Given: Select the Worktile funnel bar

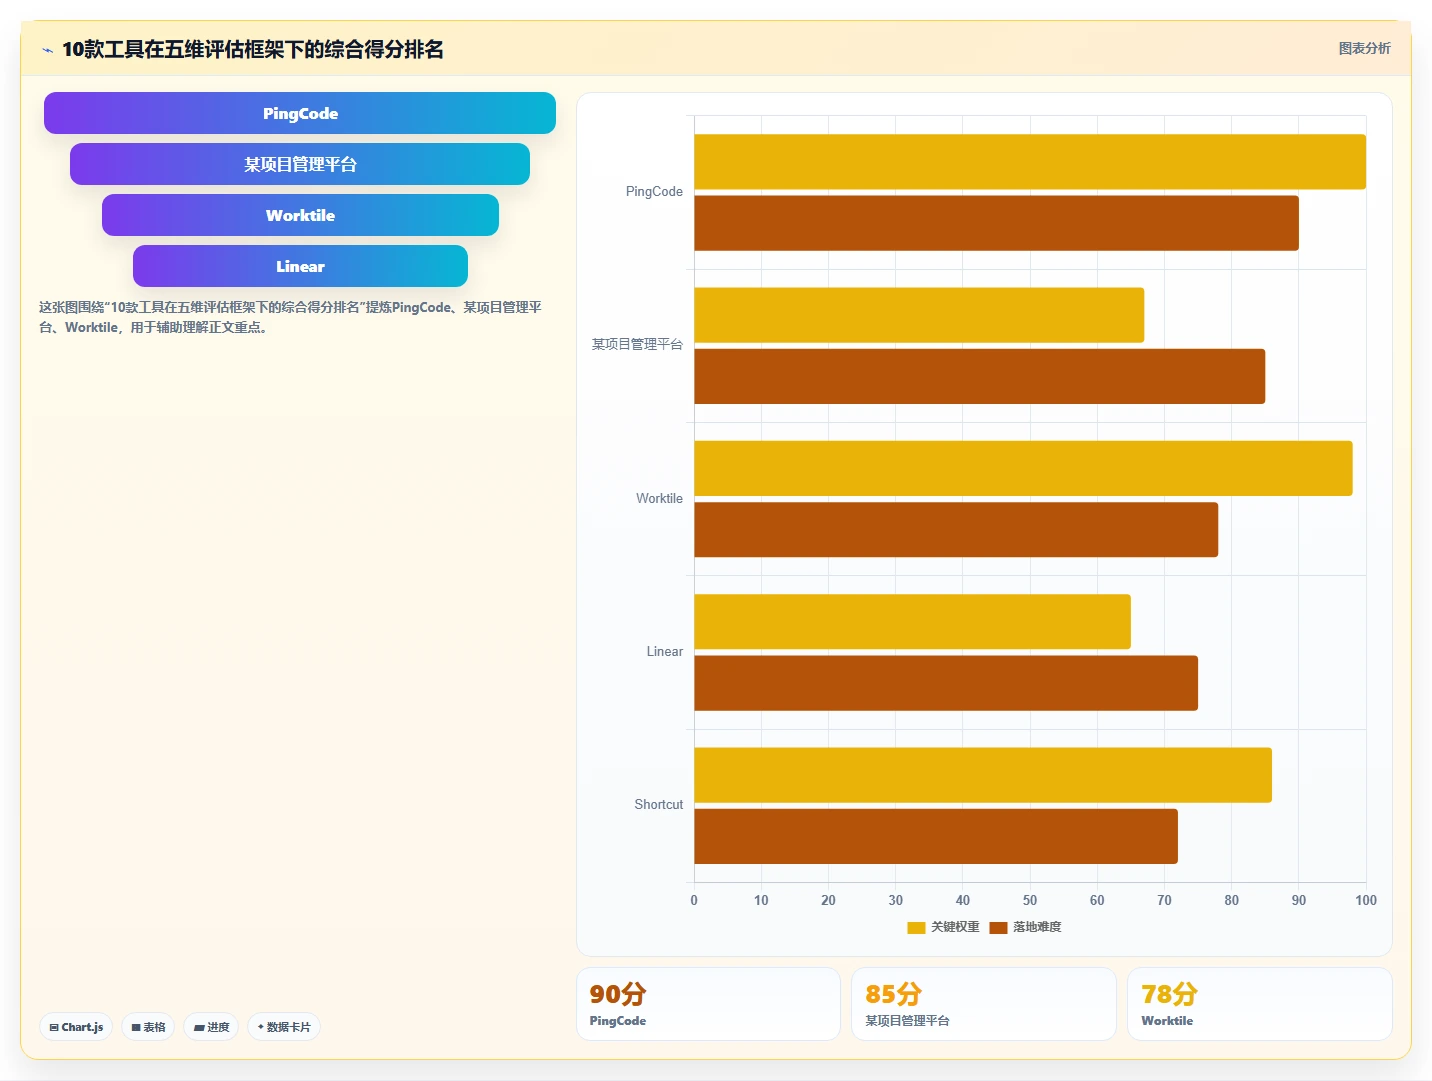Looking at the screenshot, I should pos(300,215).
